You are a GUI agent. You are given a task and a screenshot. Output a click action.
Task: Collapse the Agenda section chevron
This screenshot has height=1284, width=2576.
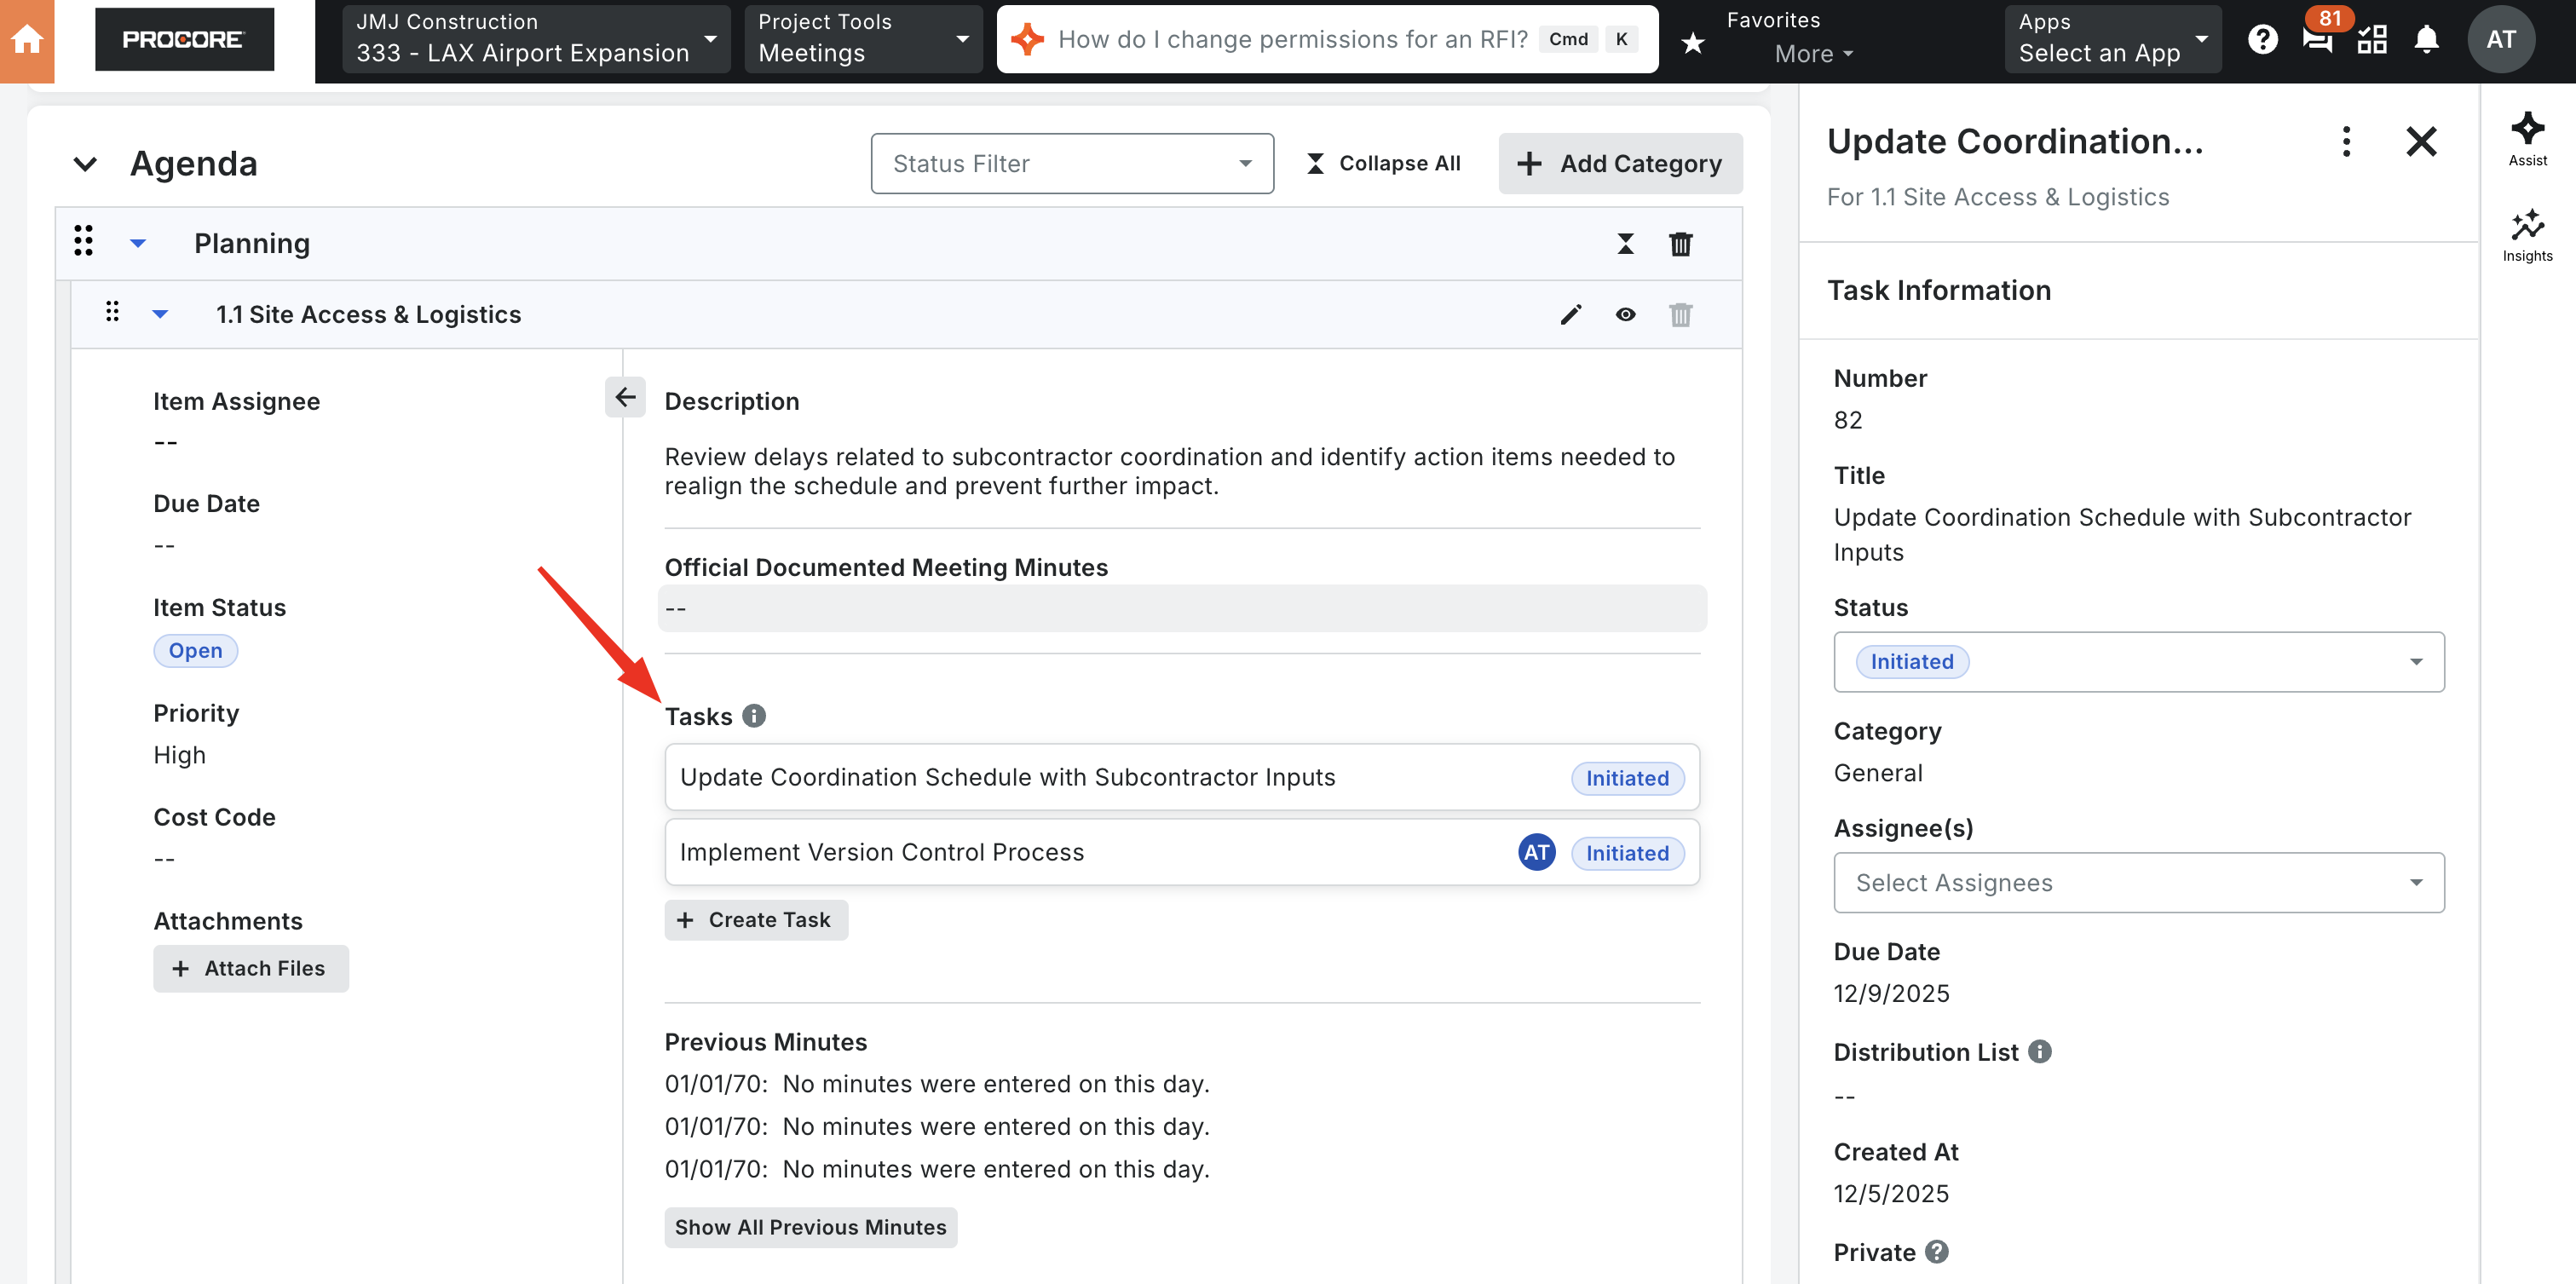pos(86,164)
